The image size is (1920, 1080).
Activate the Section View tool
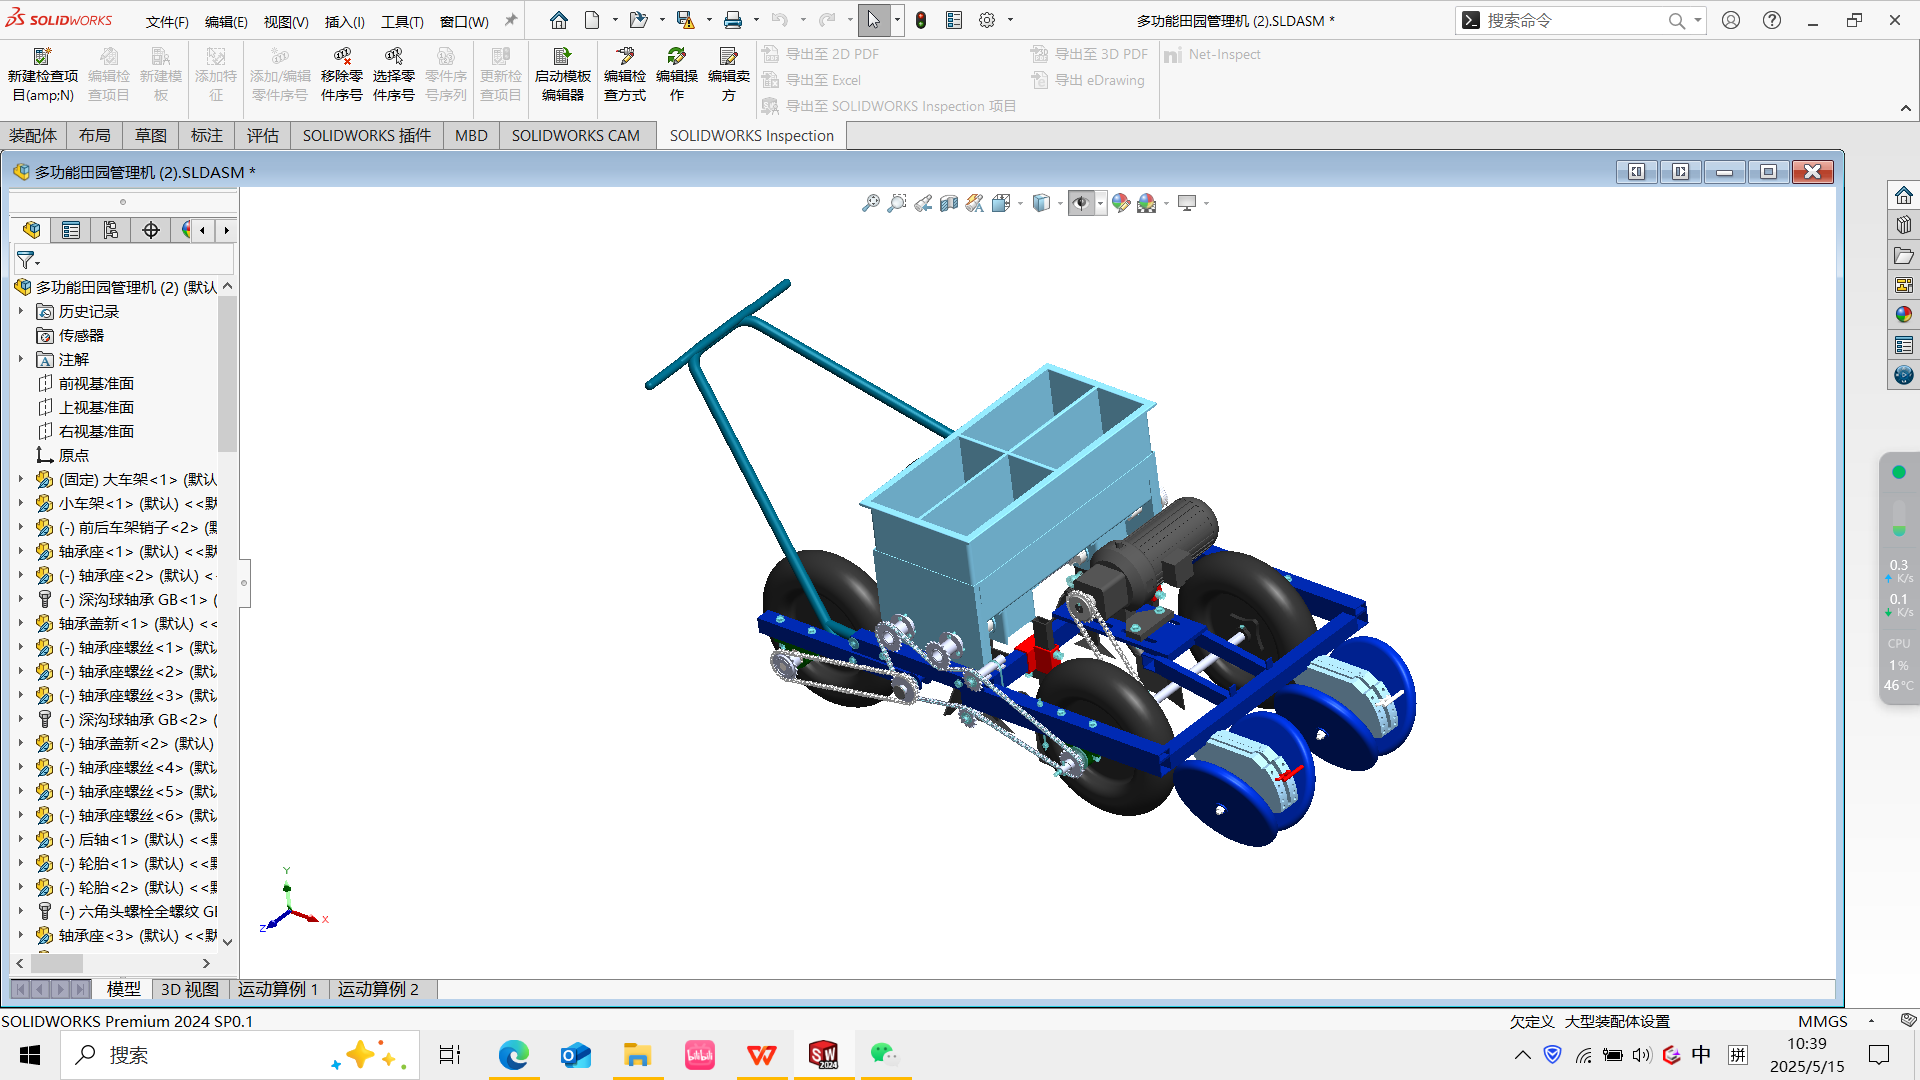pos(948,203)
